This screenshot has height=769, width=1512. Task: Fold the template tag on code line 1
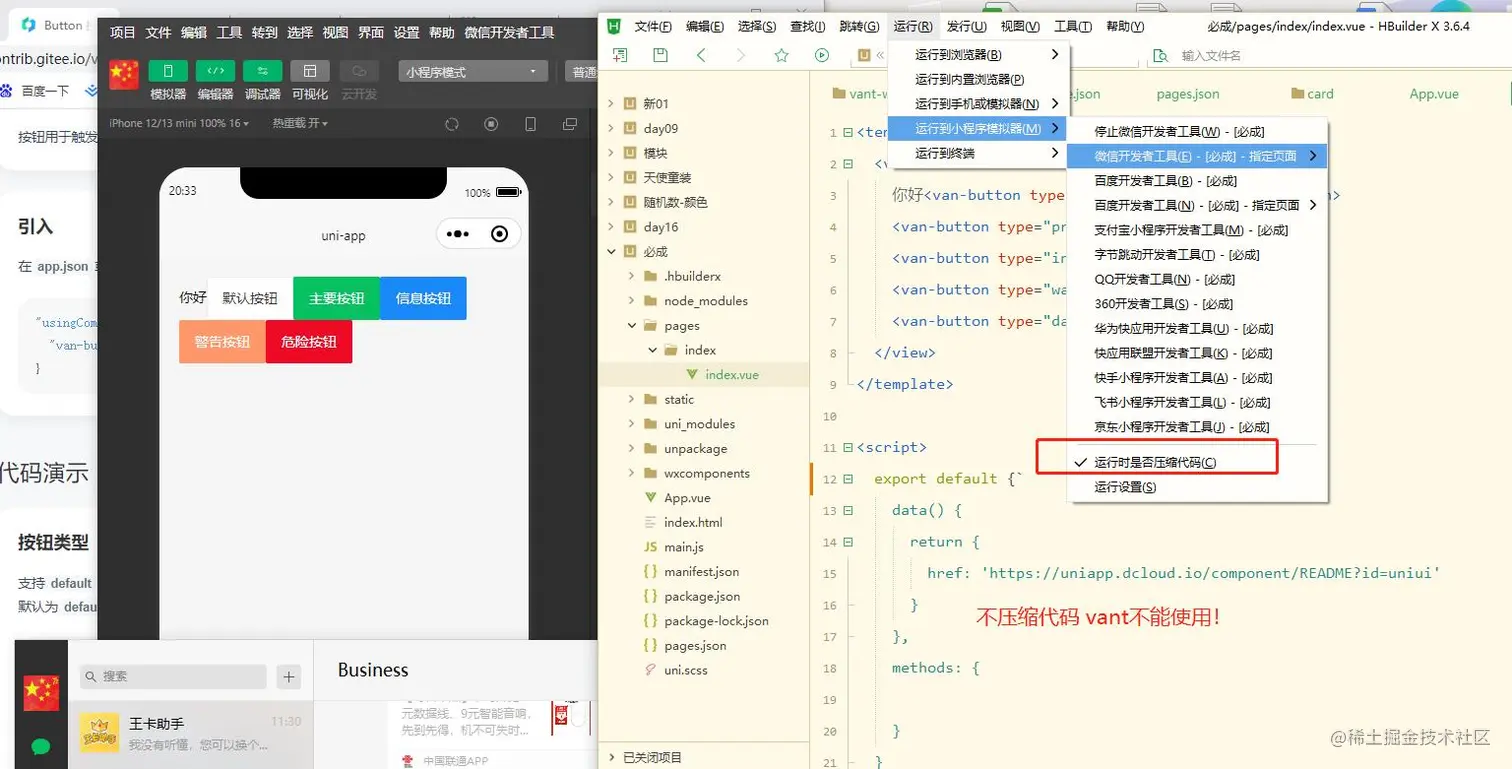tap(848, 132)
